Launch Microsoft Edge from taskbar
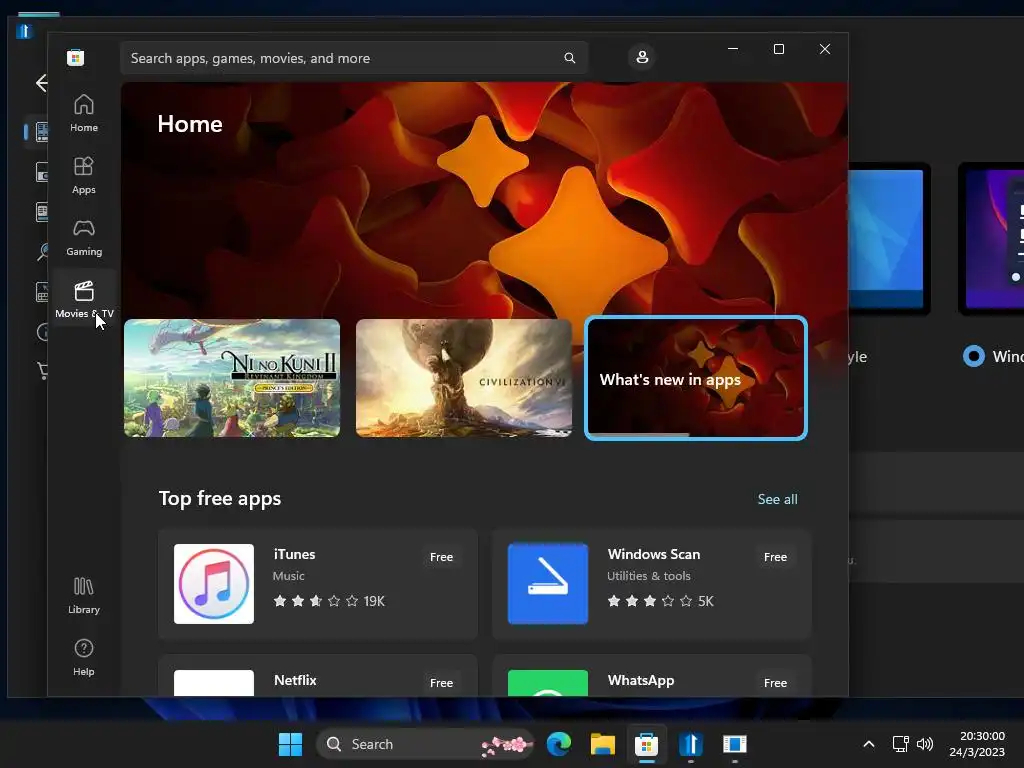 558,744
